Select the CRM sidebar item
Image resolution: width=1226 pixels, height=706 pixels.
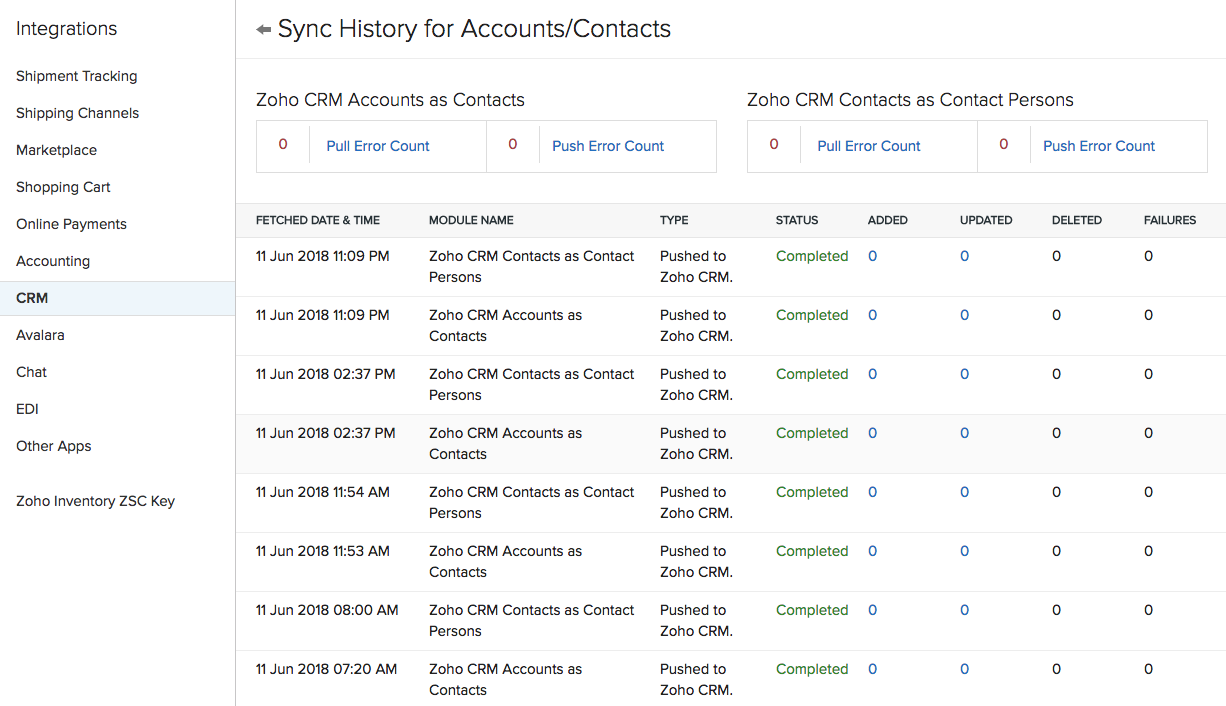pos(32,298)
